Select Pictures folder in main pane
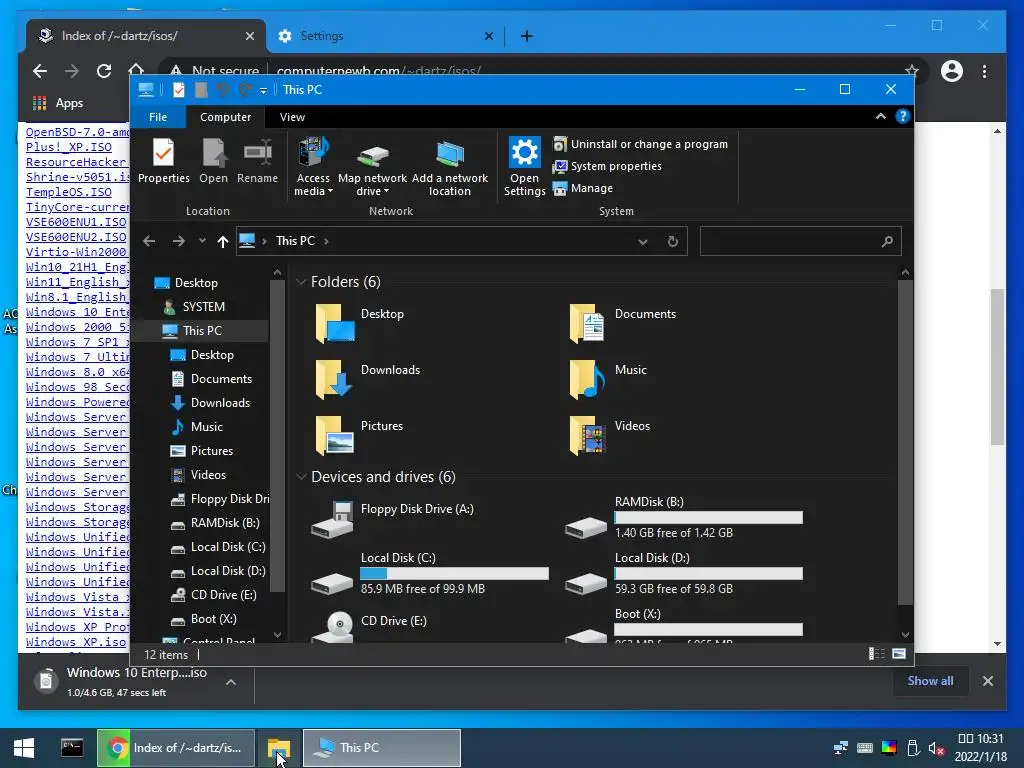Viewport: 1024px width, 768px height. click(x=359, y=435)
